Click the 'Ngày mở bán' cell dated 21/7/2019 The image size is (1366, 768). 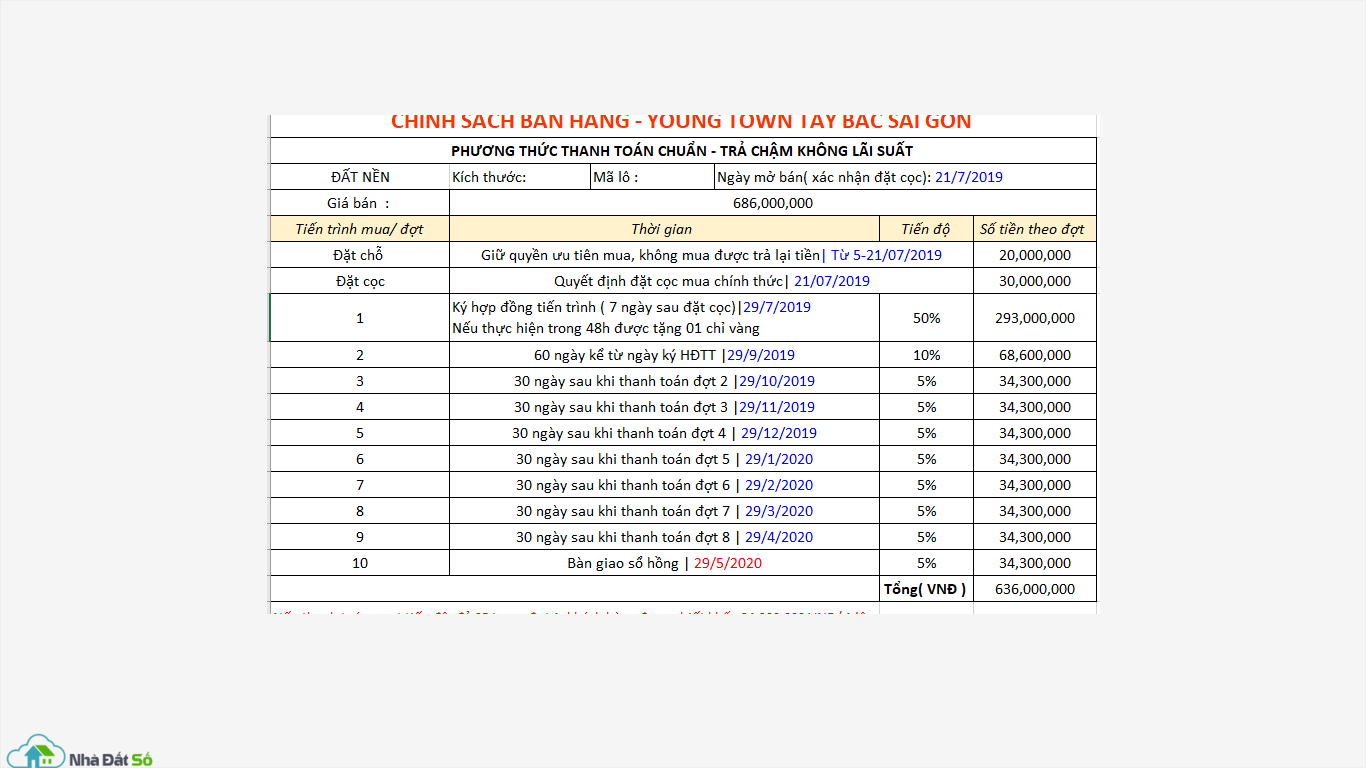click(905, 177)
